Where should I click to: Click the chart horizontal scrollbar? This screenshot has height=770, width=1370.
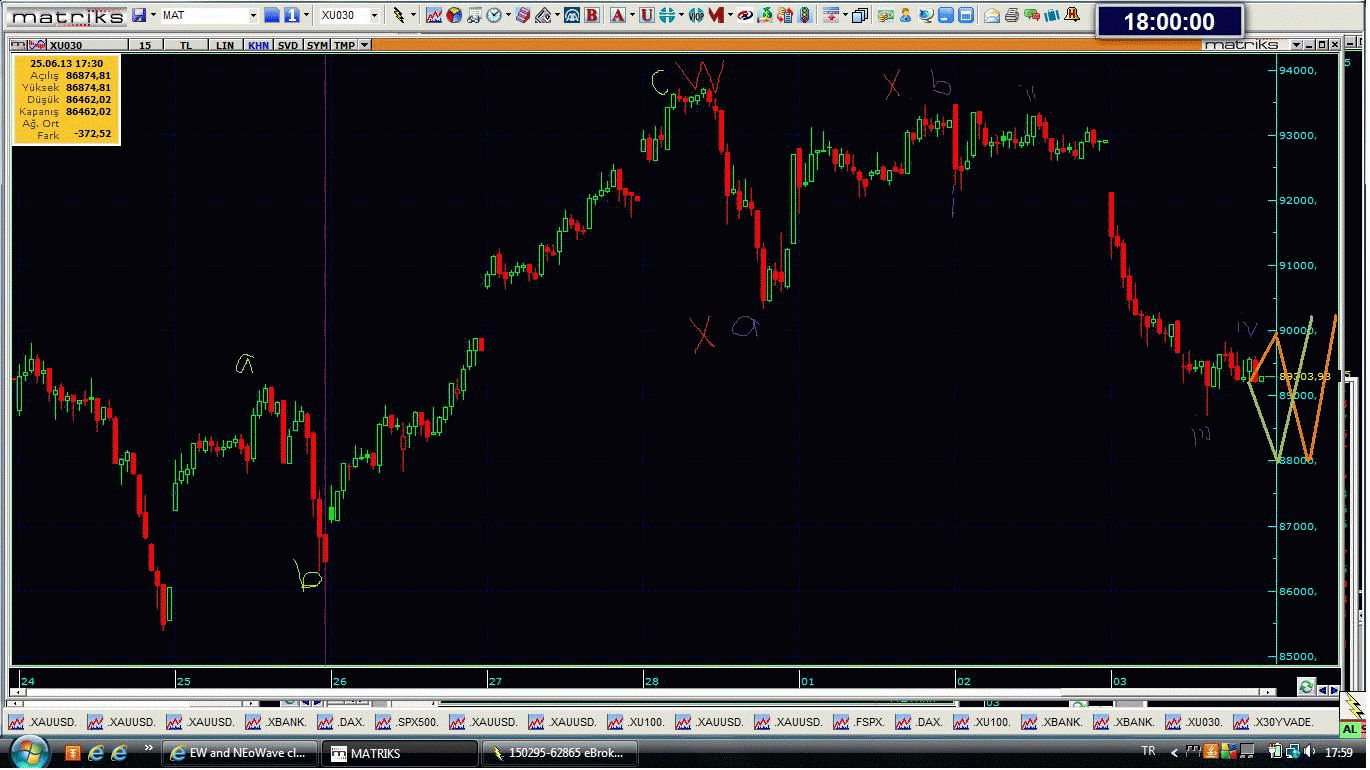pos(645,691)
